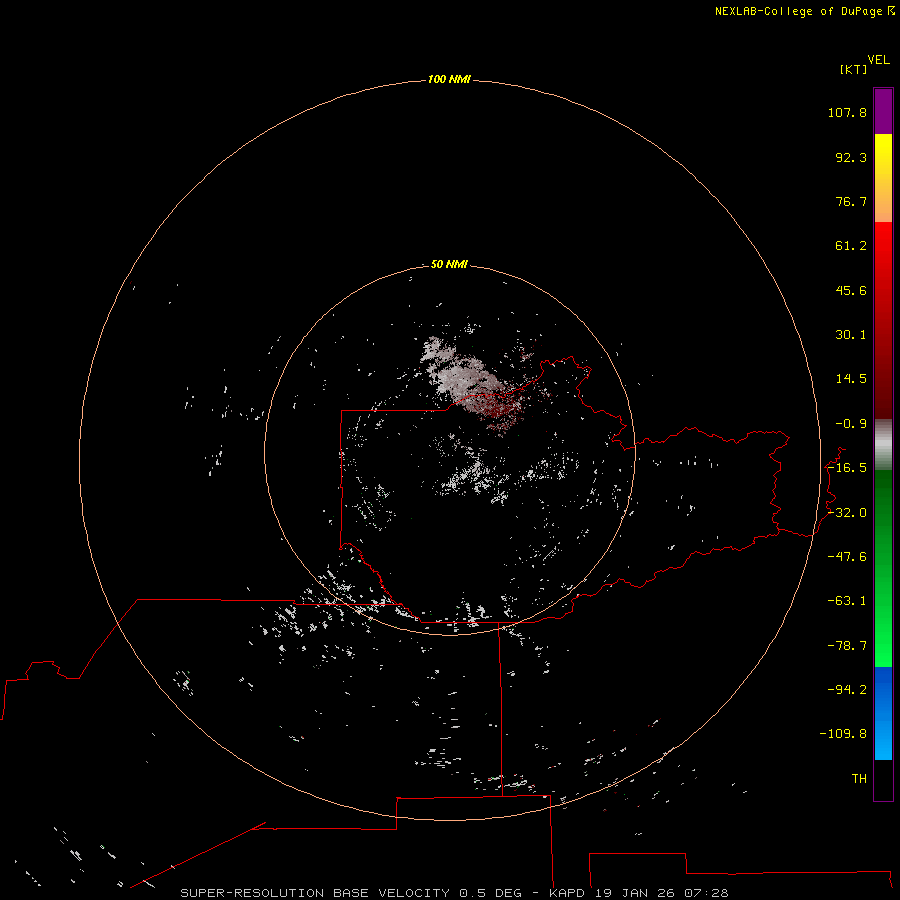Click the 14.5 legend value
The height and width of the screenshot is (900, 900).
851,379
